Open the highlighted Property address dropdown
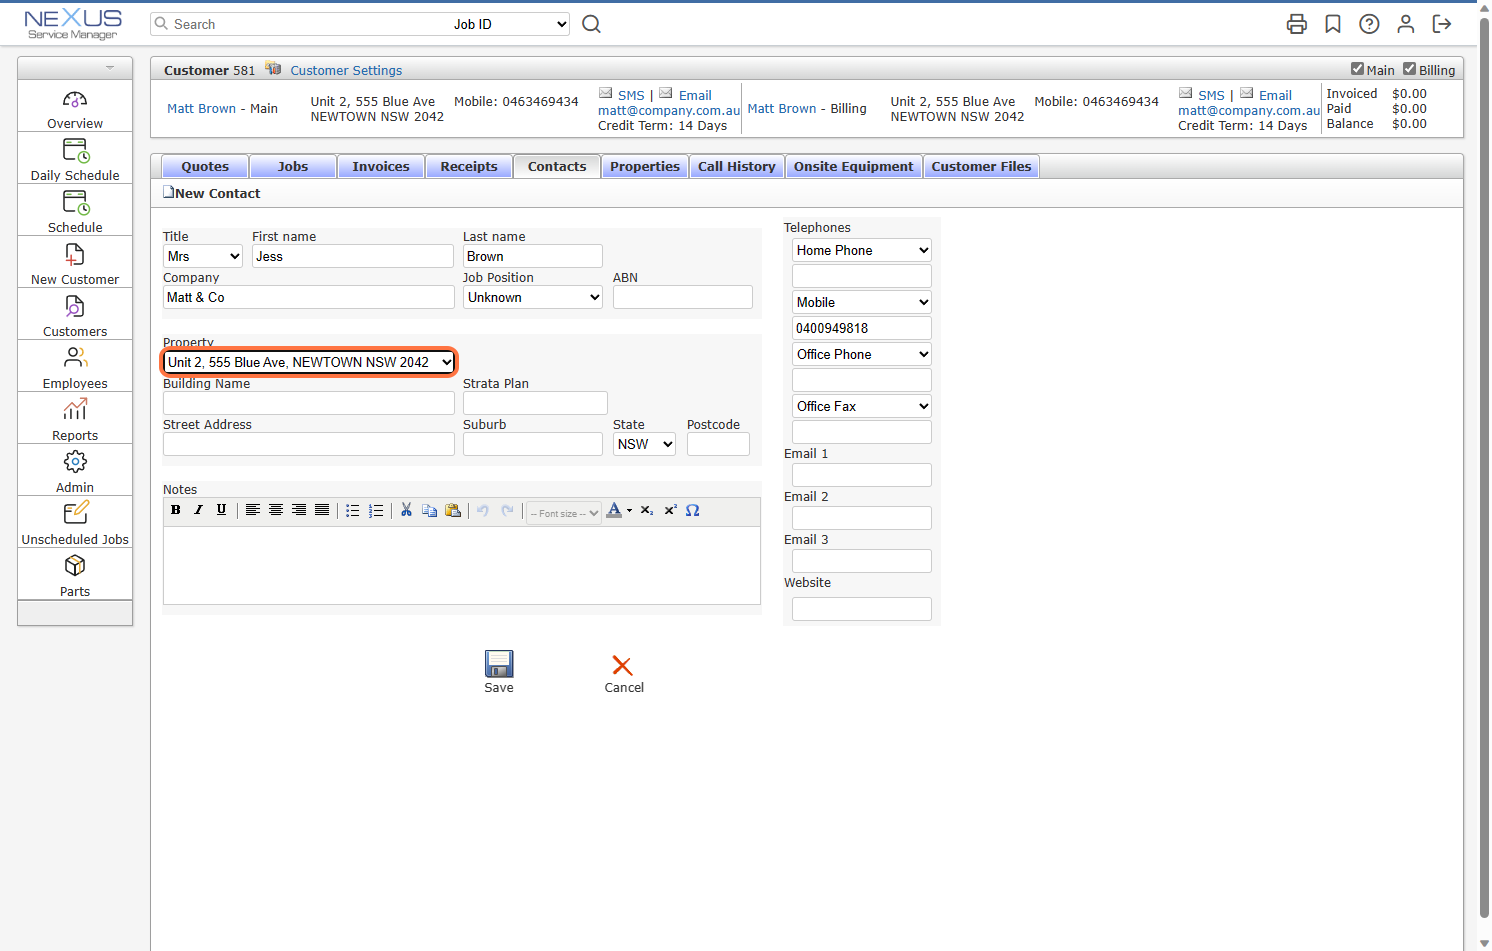Screen dimensions: 1492x951 (308, 361)
